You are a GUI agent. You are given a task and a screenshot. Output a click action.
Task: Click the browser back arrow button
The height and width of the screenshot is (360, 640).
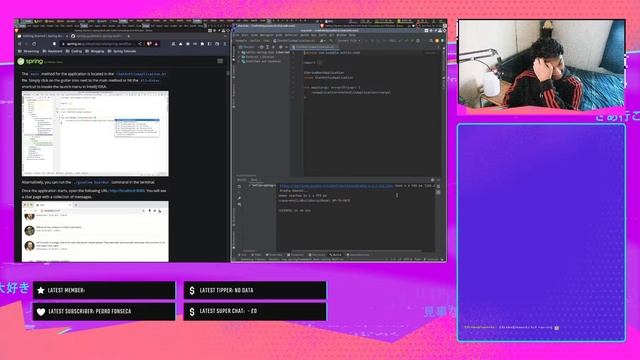20,44
